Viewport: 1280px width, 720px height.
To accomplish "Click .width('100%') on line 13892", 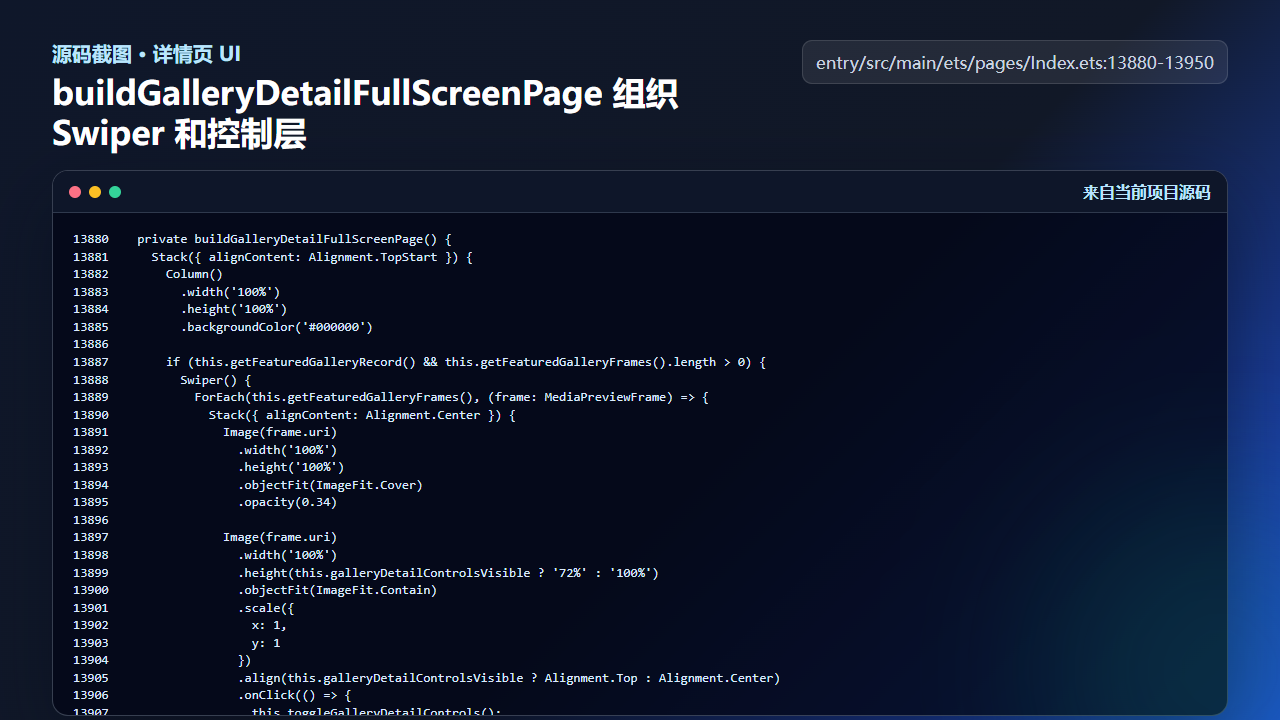I will point(287,450).
